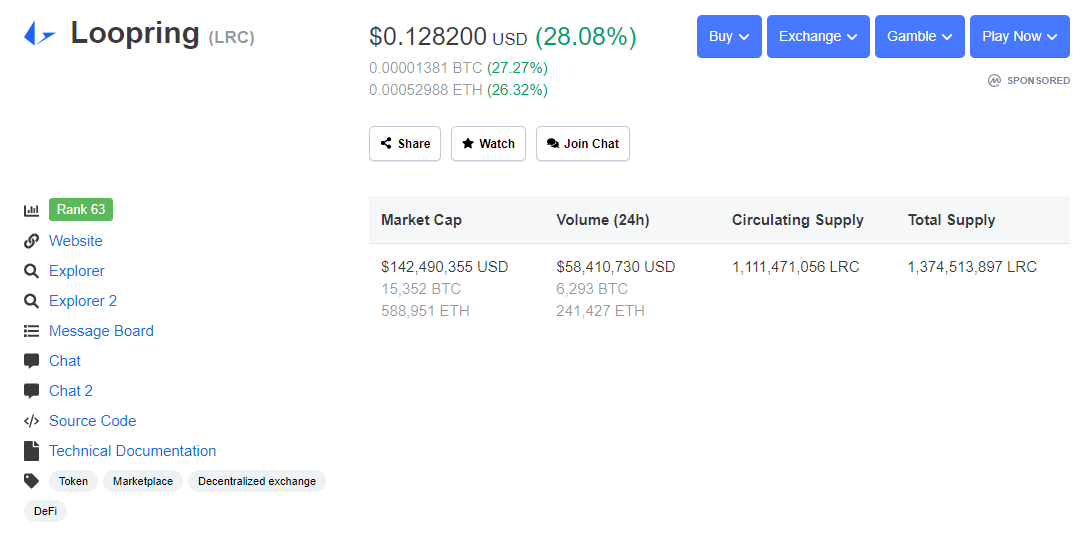This screenshot has width=1086, height=553.
Task: Click the magnifier icon beside Explorer 2
Action: pyautogui.click(x=31, y=301)
